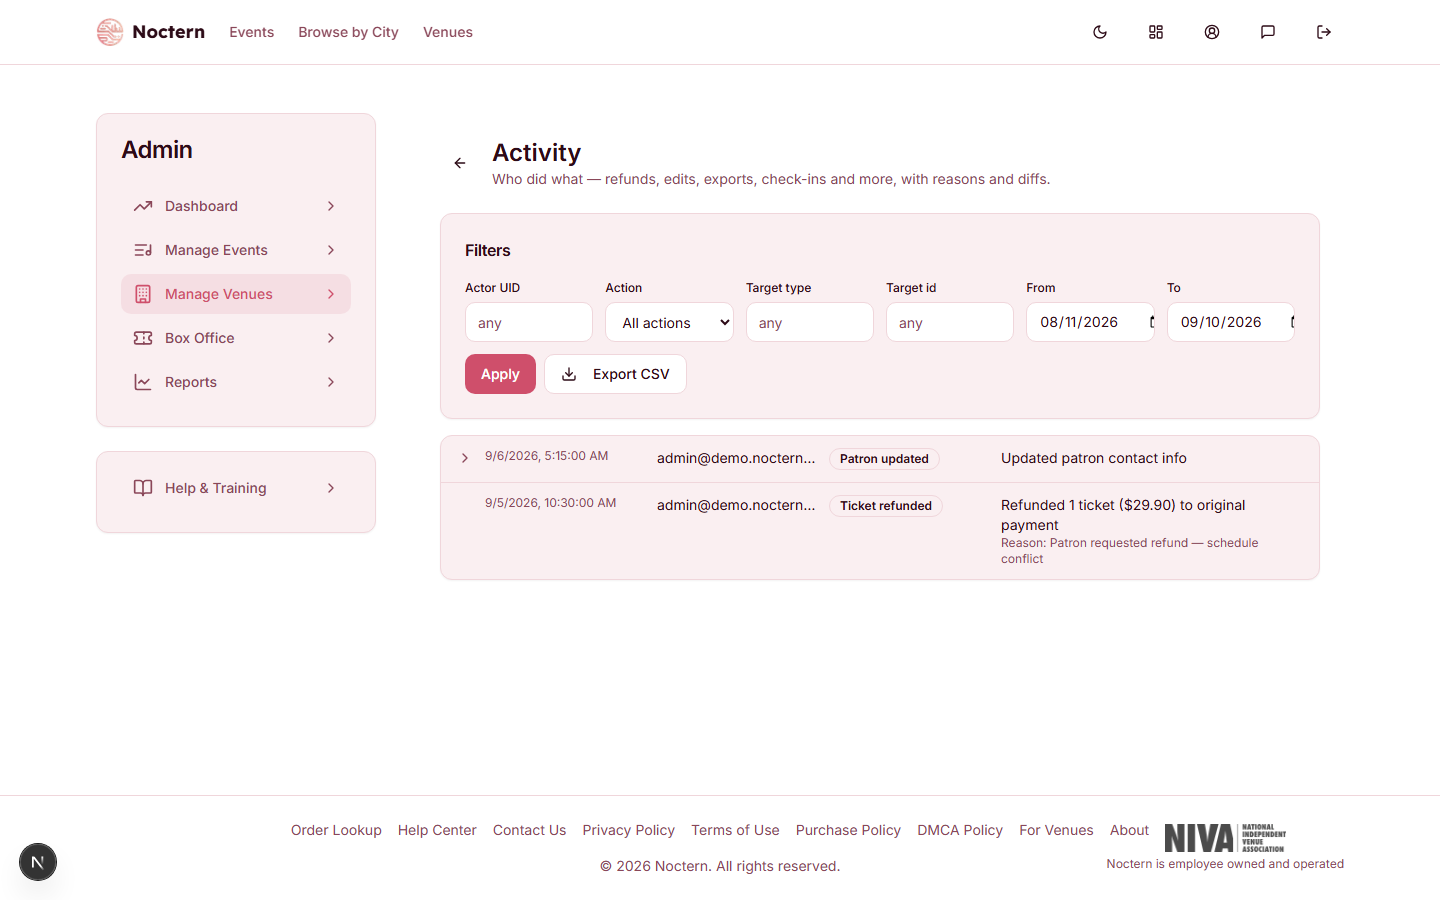Expand the Dashboard chevron
The height and width of the screenshot is (900, 1440).
tap(331, 206)
